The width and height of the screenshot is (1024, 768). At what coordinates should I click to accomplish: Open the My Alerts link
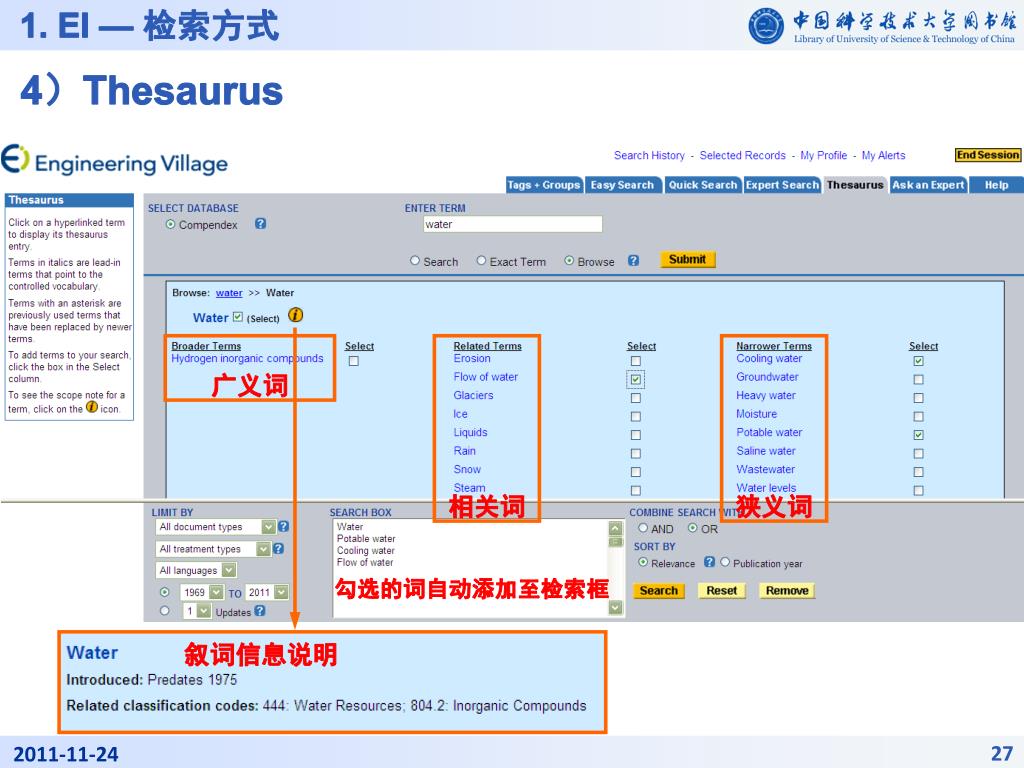click(x=883, y=155)
